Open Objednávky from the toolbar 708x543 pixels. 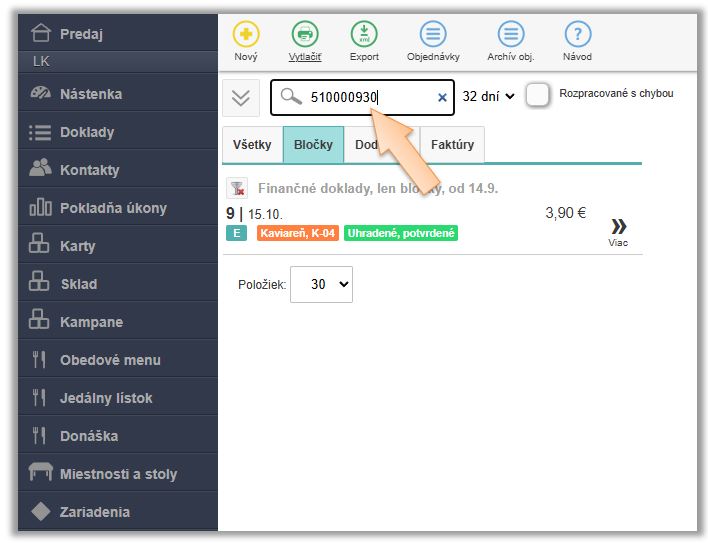tap(432, 35)
